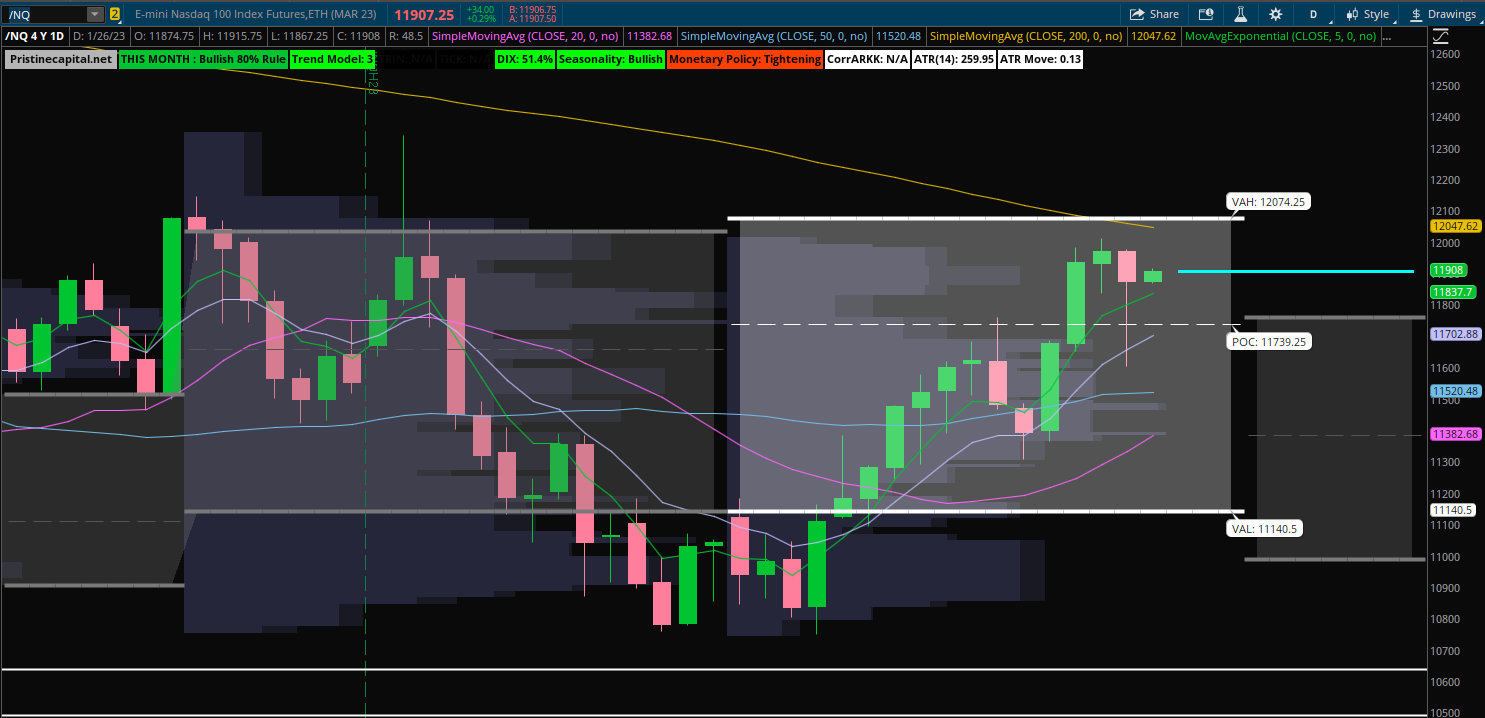Screen dimensions: 1485x718
Task: Open the Drawings tool menu
Action: pyautogui.click(x=1442, y=14)
